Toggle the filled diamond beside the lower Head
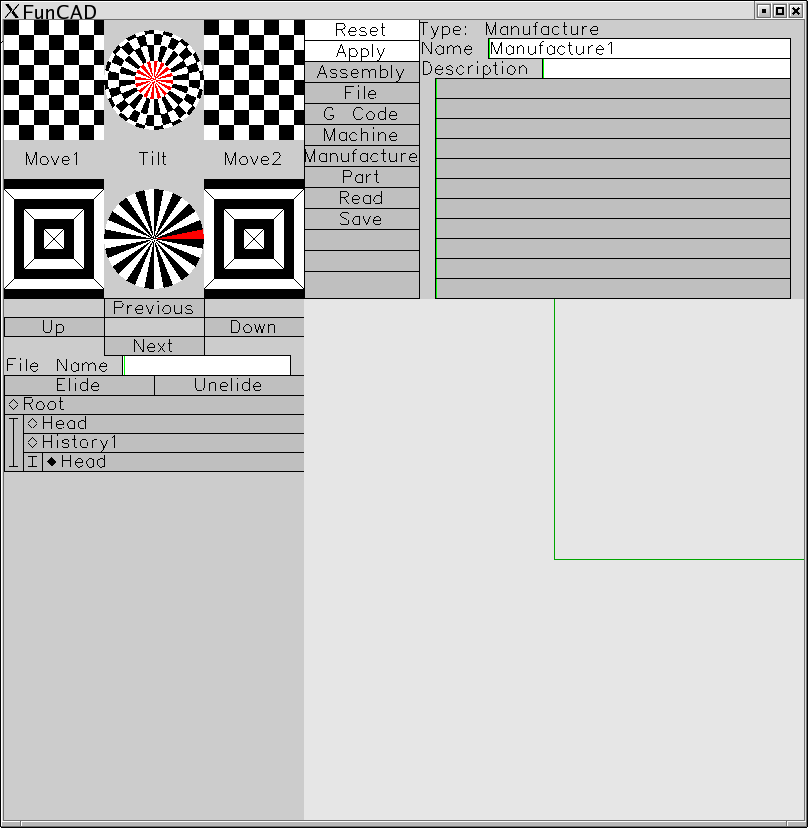Image resolution: width=808 pixels, height=828 pixels. pyautogui.click(x=52, y=462)
